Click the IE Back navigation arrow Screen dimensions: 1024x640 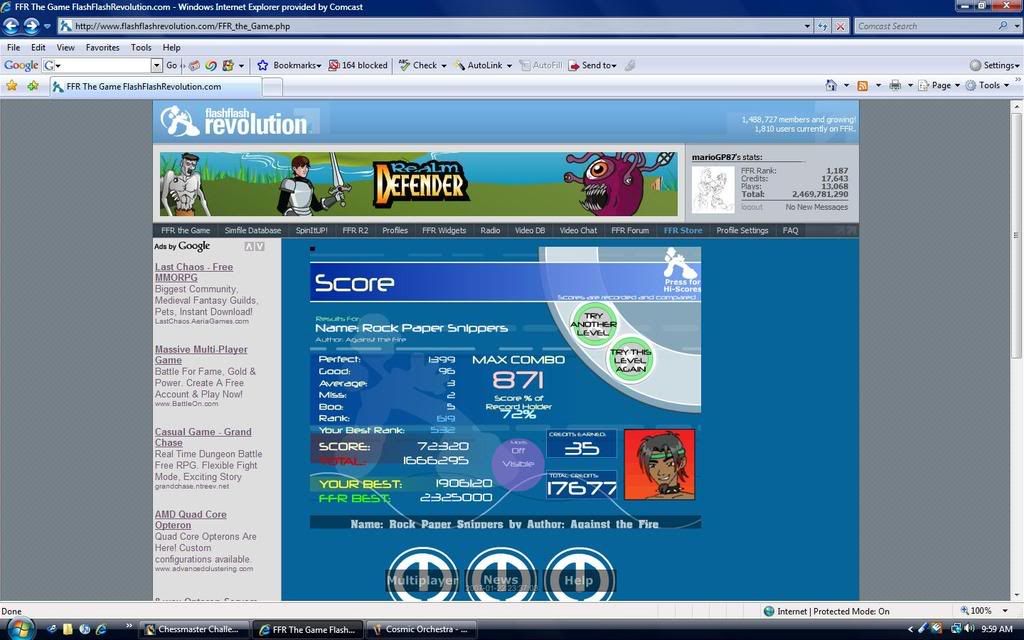click(12, 26)
